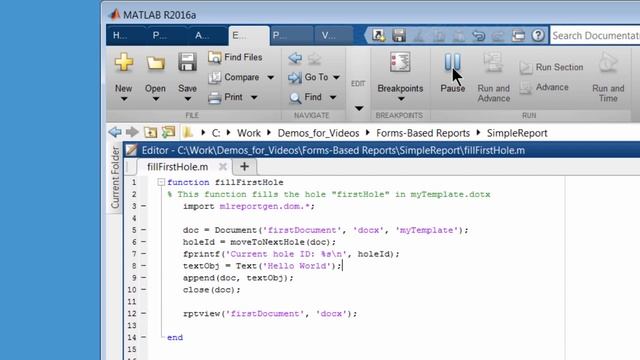Click the quick access Save icon
This screenshot has height=360, width=640.
coord(399,36)
